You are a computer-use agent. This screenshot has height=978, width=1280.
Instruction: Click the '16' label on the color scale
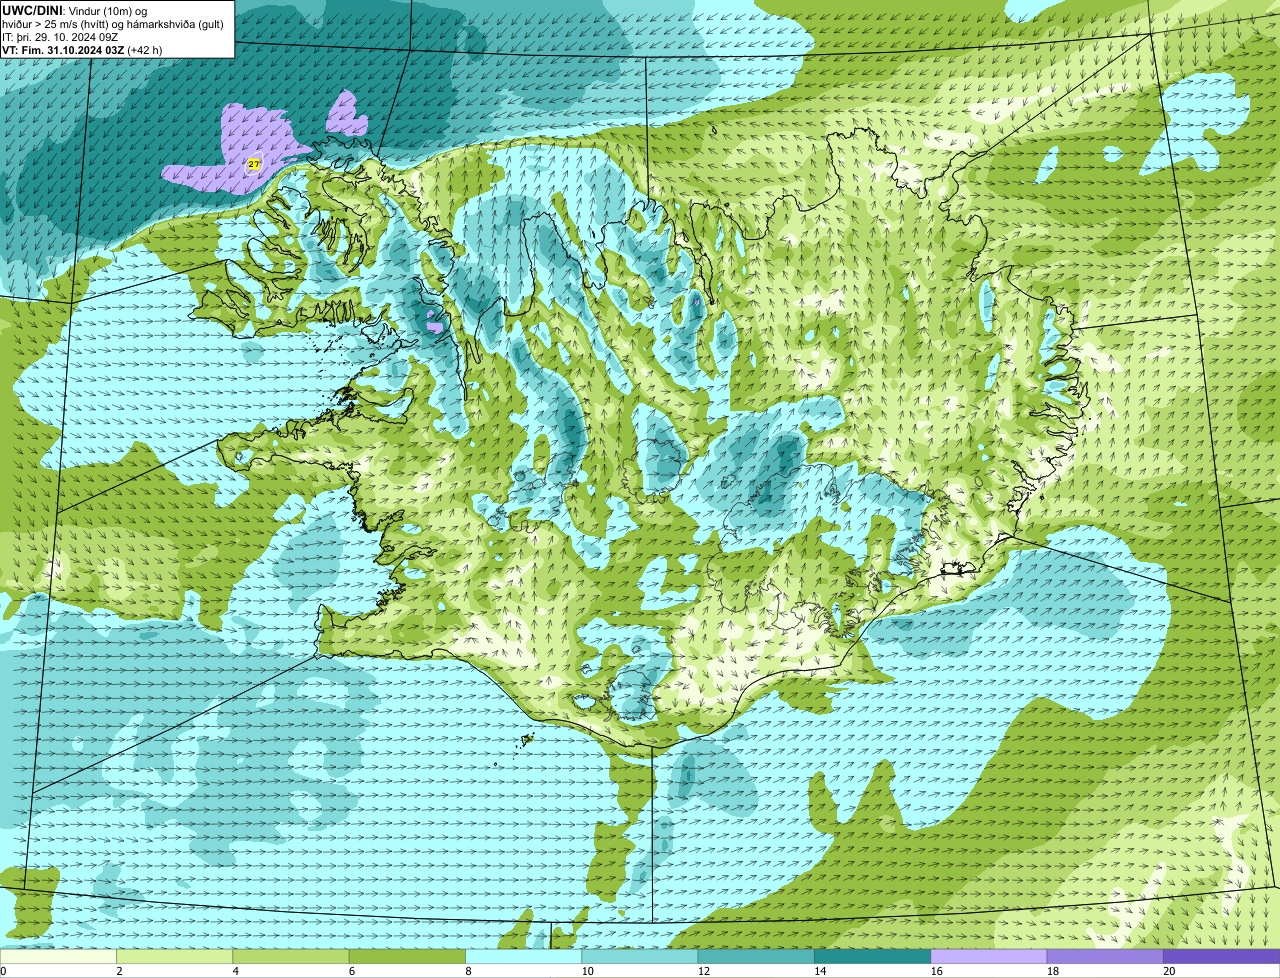point(936,971)
